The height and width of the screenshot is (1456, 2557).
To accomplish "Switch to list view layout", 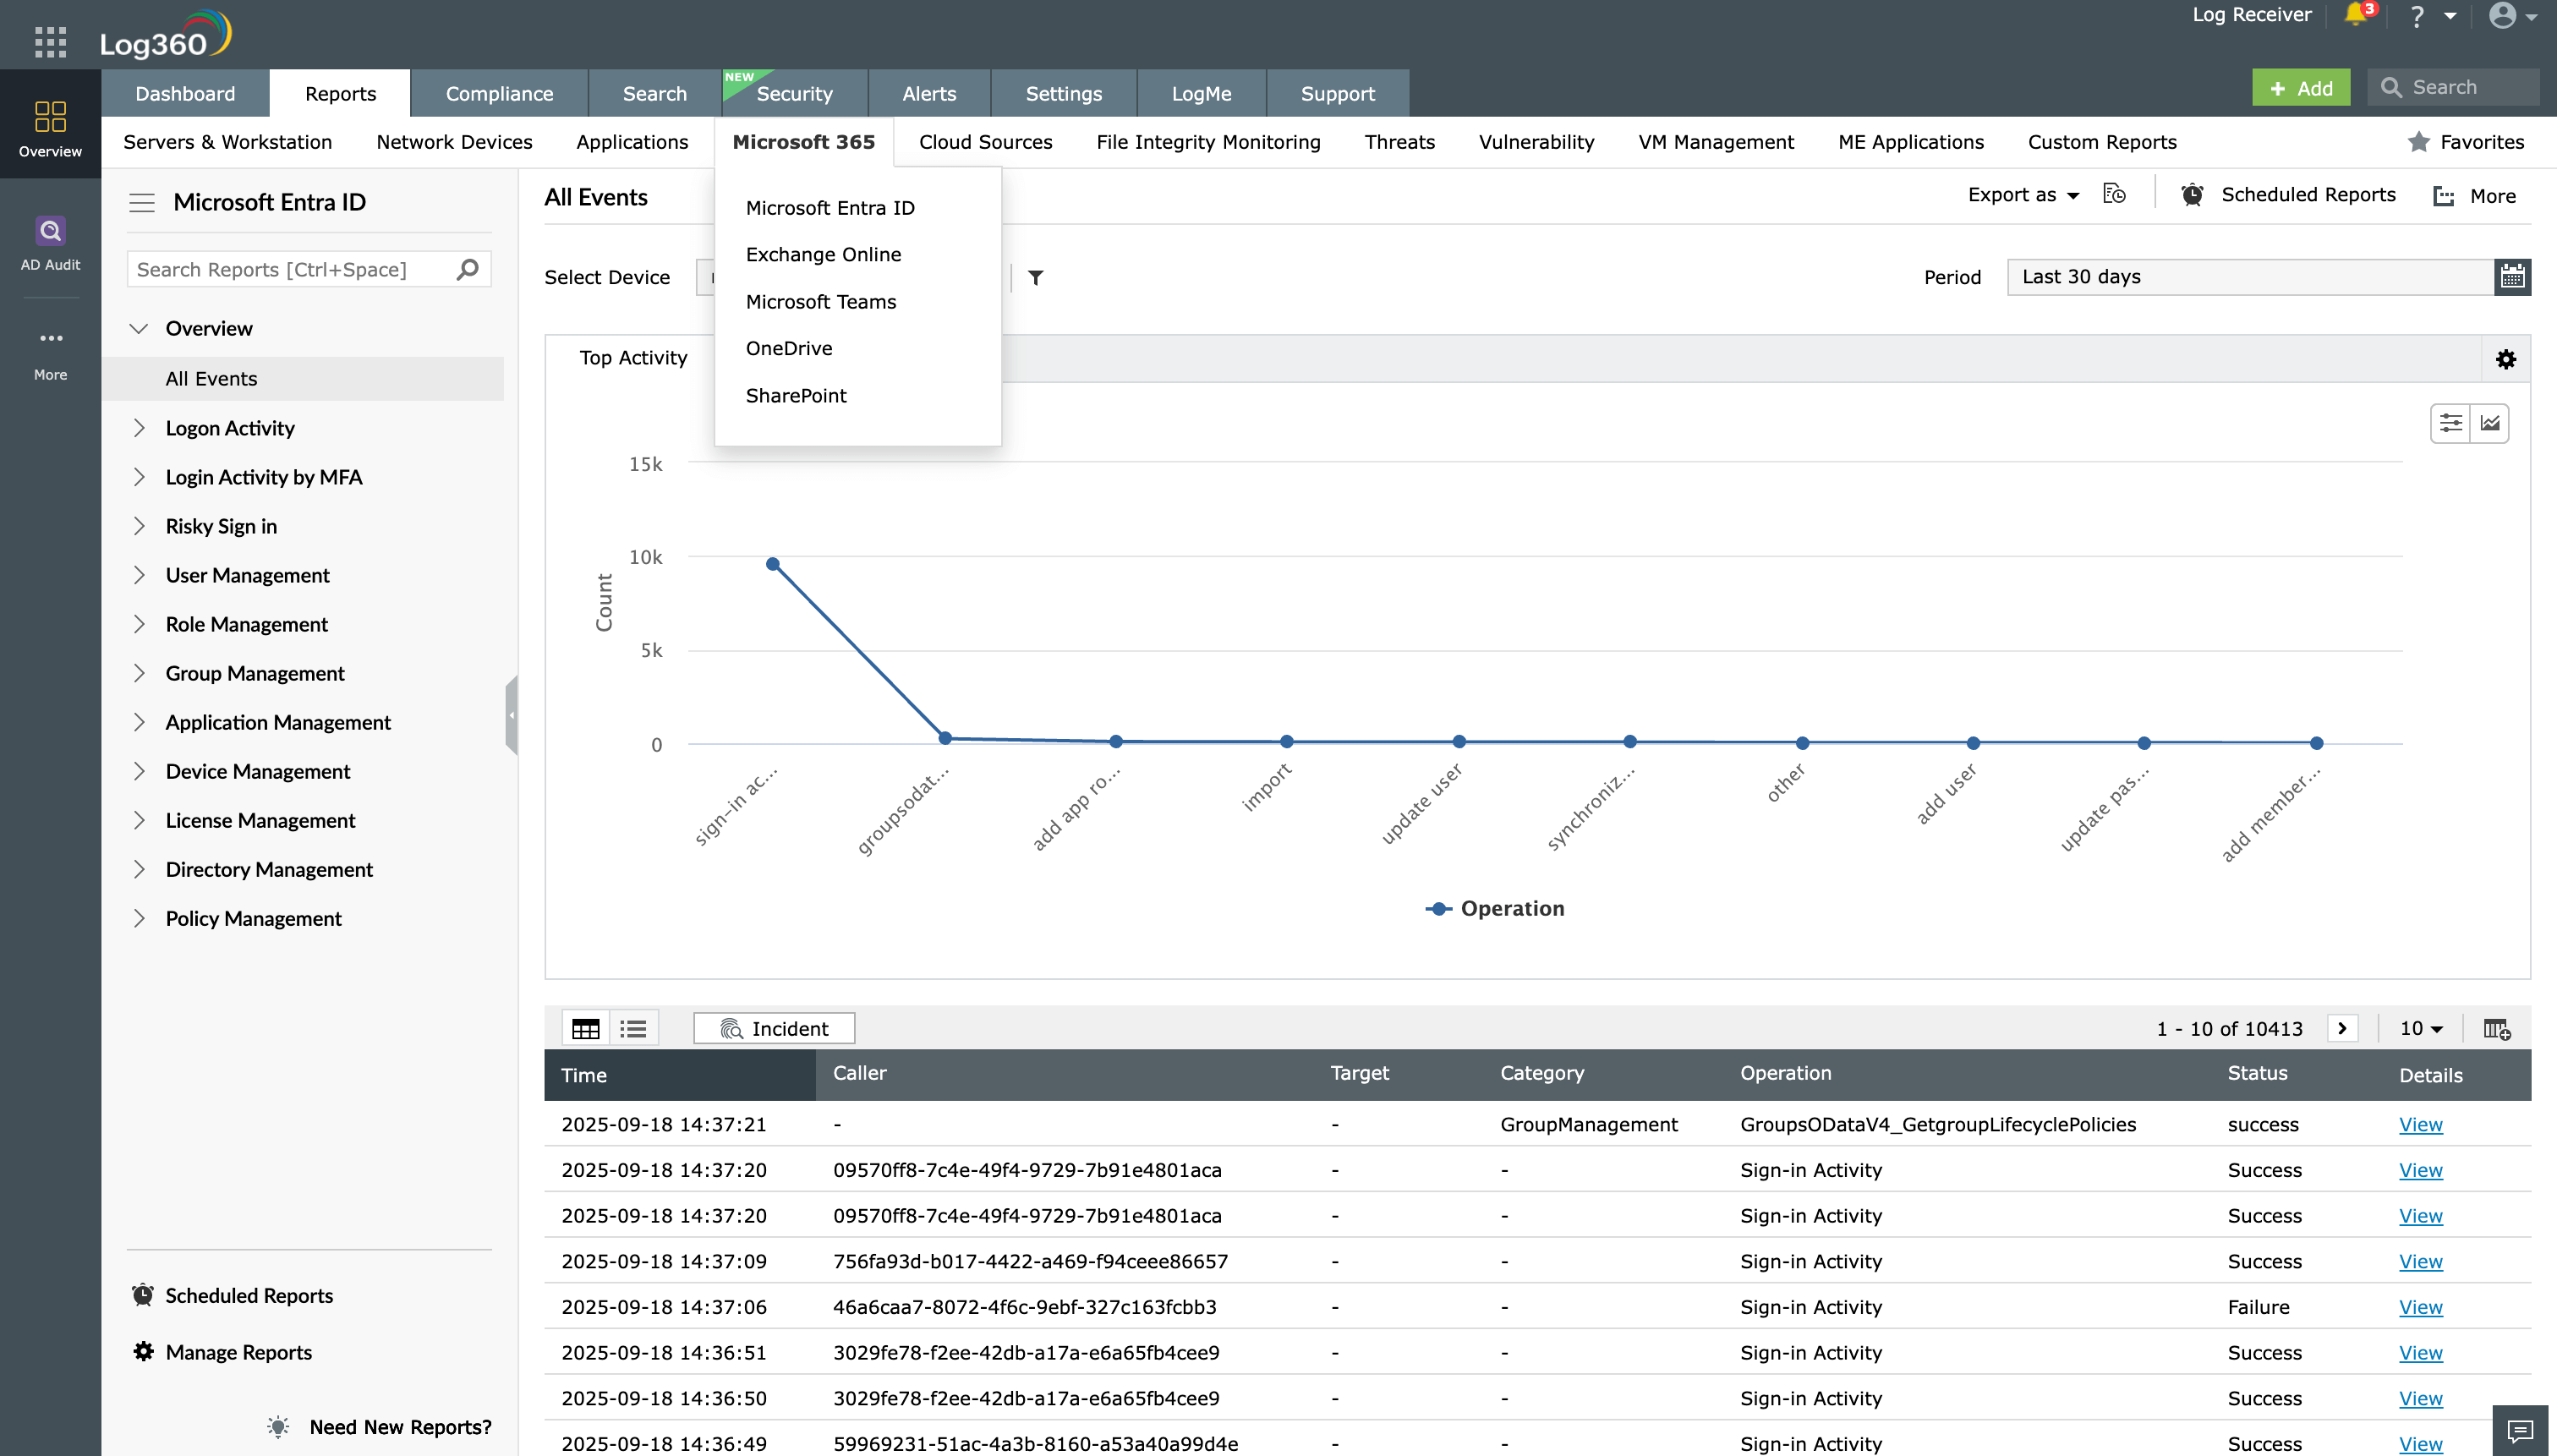I will [633, 1029].
